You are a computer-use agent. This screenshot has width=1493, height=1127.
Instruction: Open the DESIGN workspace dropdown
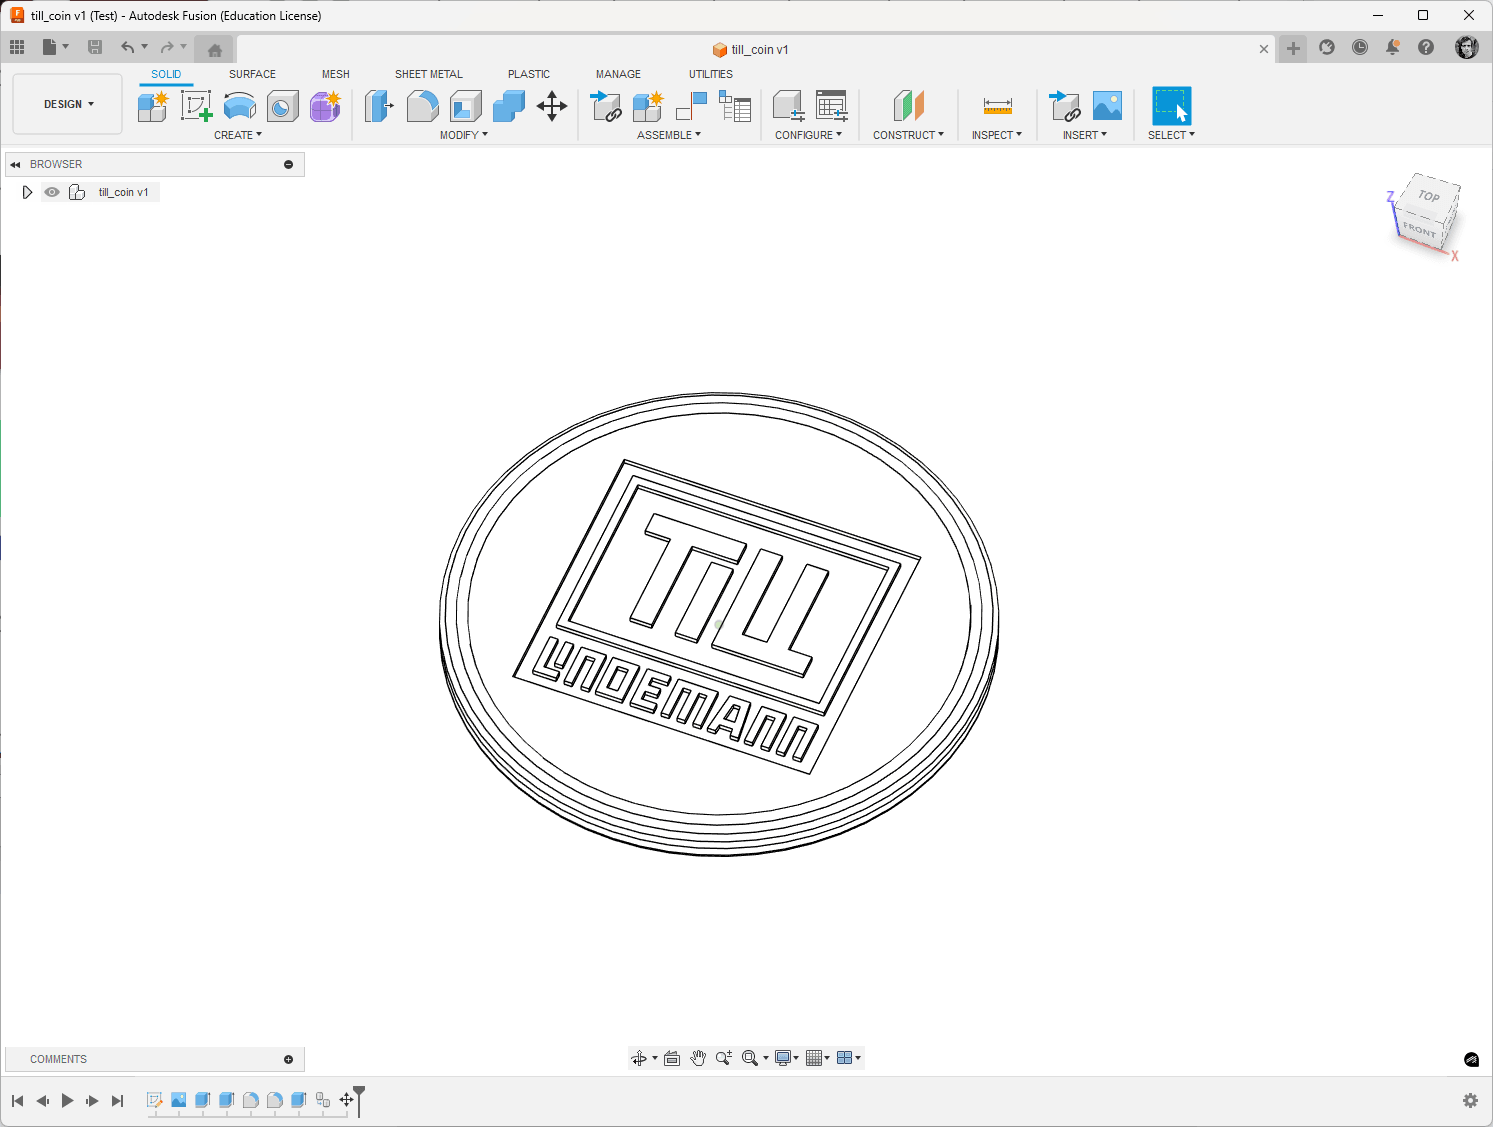[x=68, y=104]
